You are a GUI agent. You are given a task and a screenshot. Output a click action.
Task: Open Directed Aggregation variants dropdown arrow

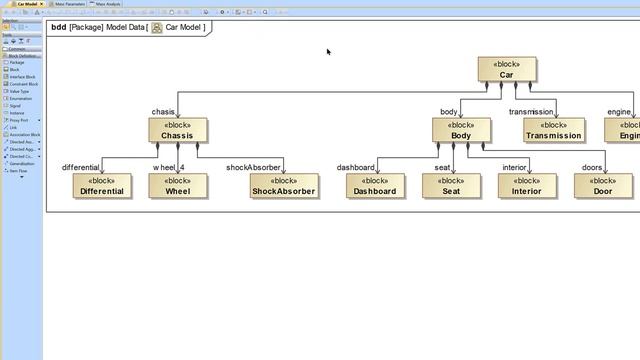click(x=39, y=149)
